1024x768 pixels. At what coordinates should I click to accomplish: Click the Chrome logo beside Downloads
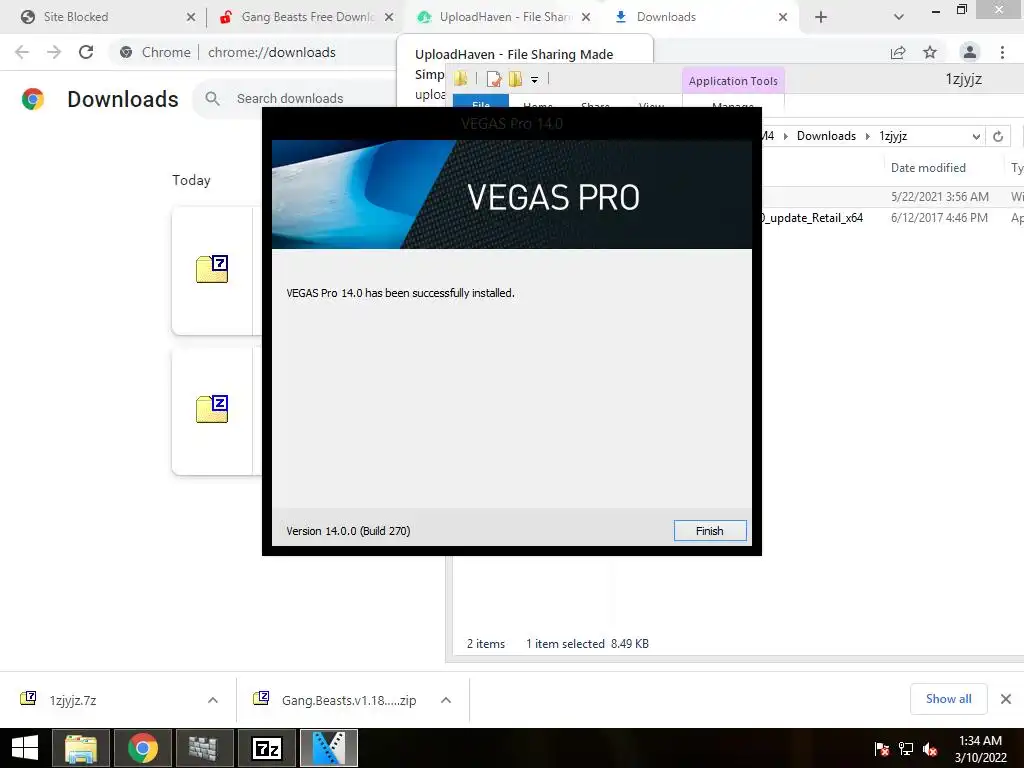tap(33, 99)
